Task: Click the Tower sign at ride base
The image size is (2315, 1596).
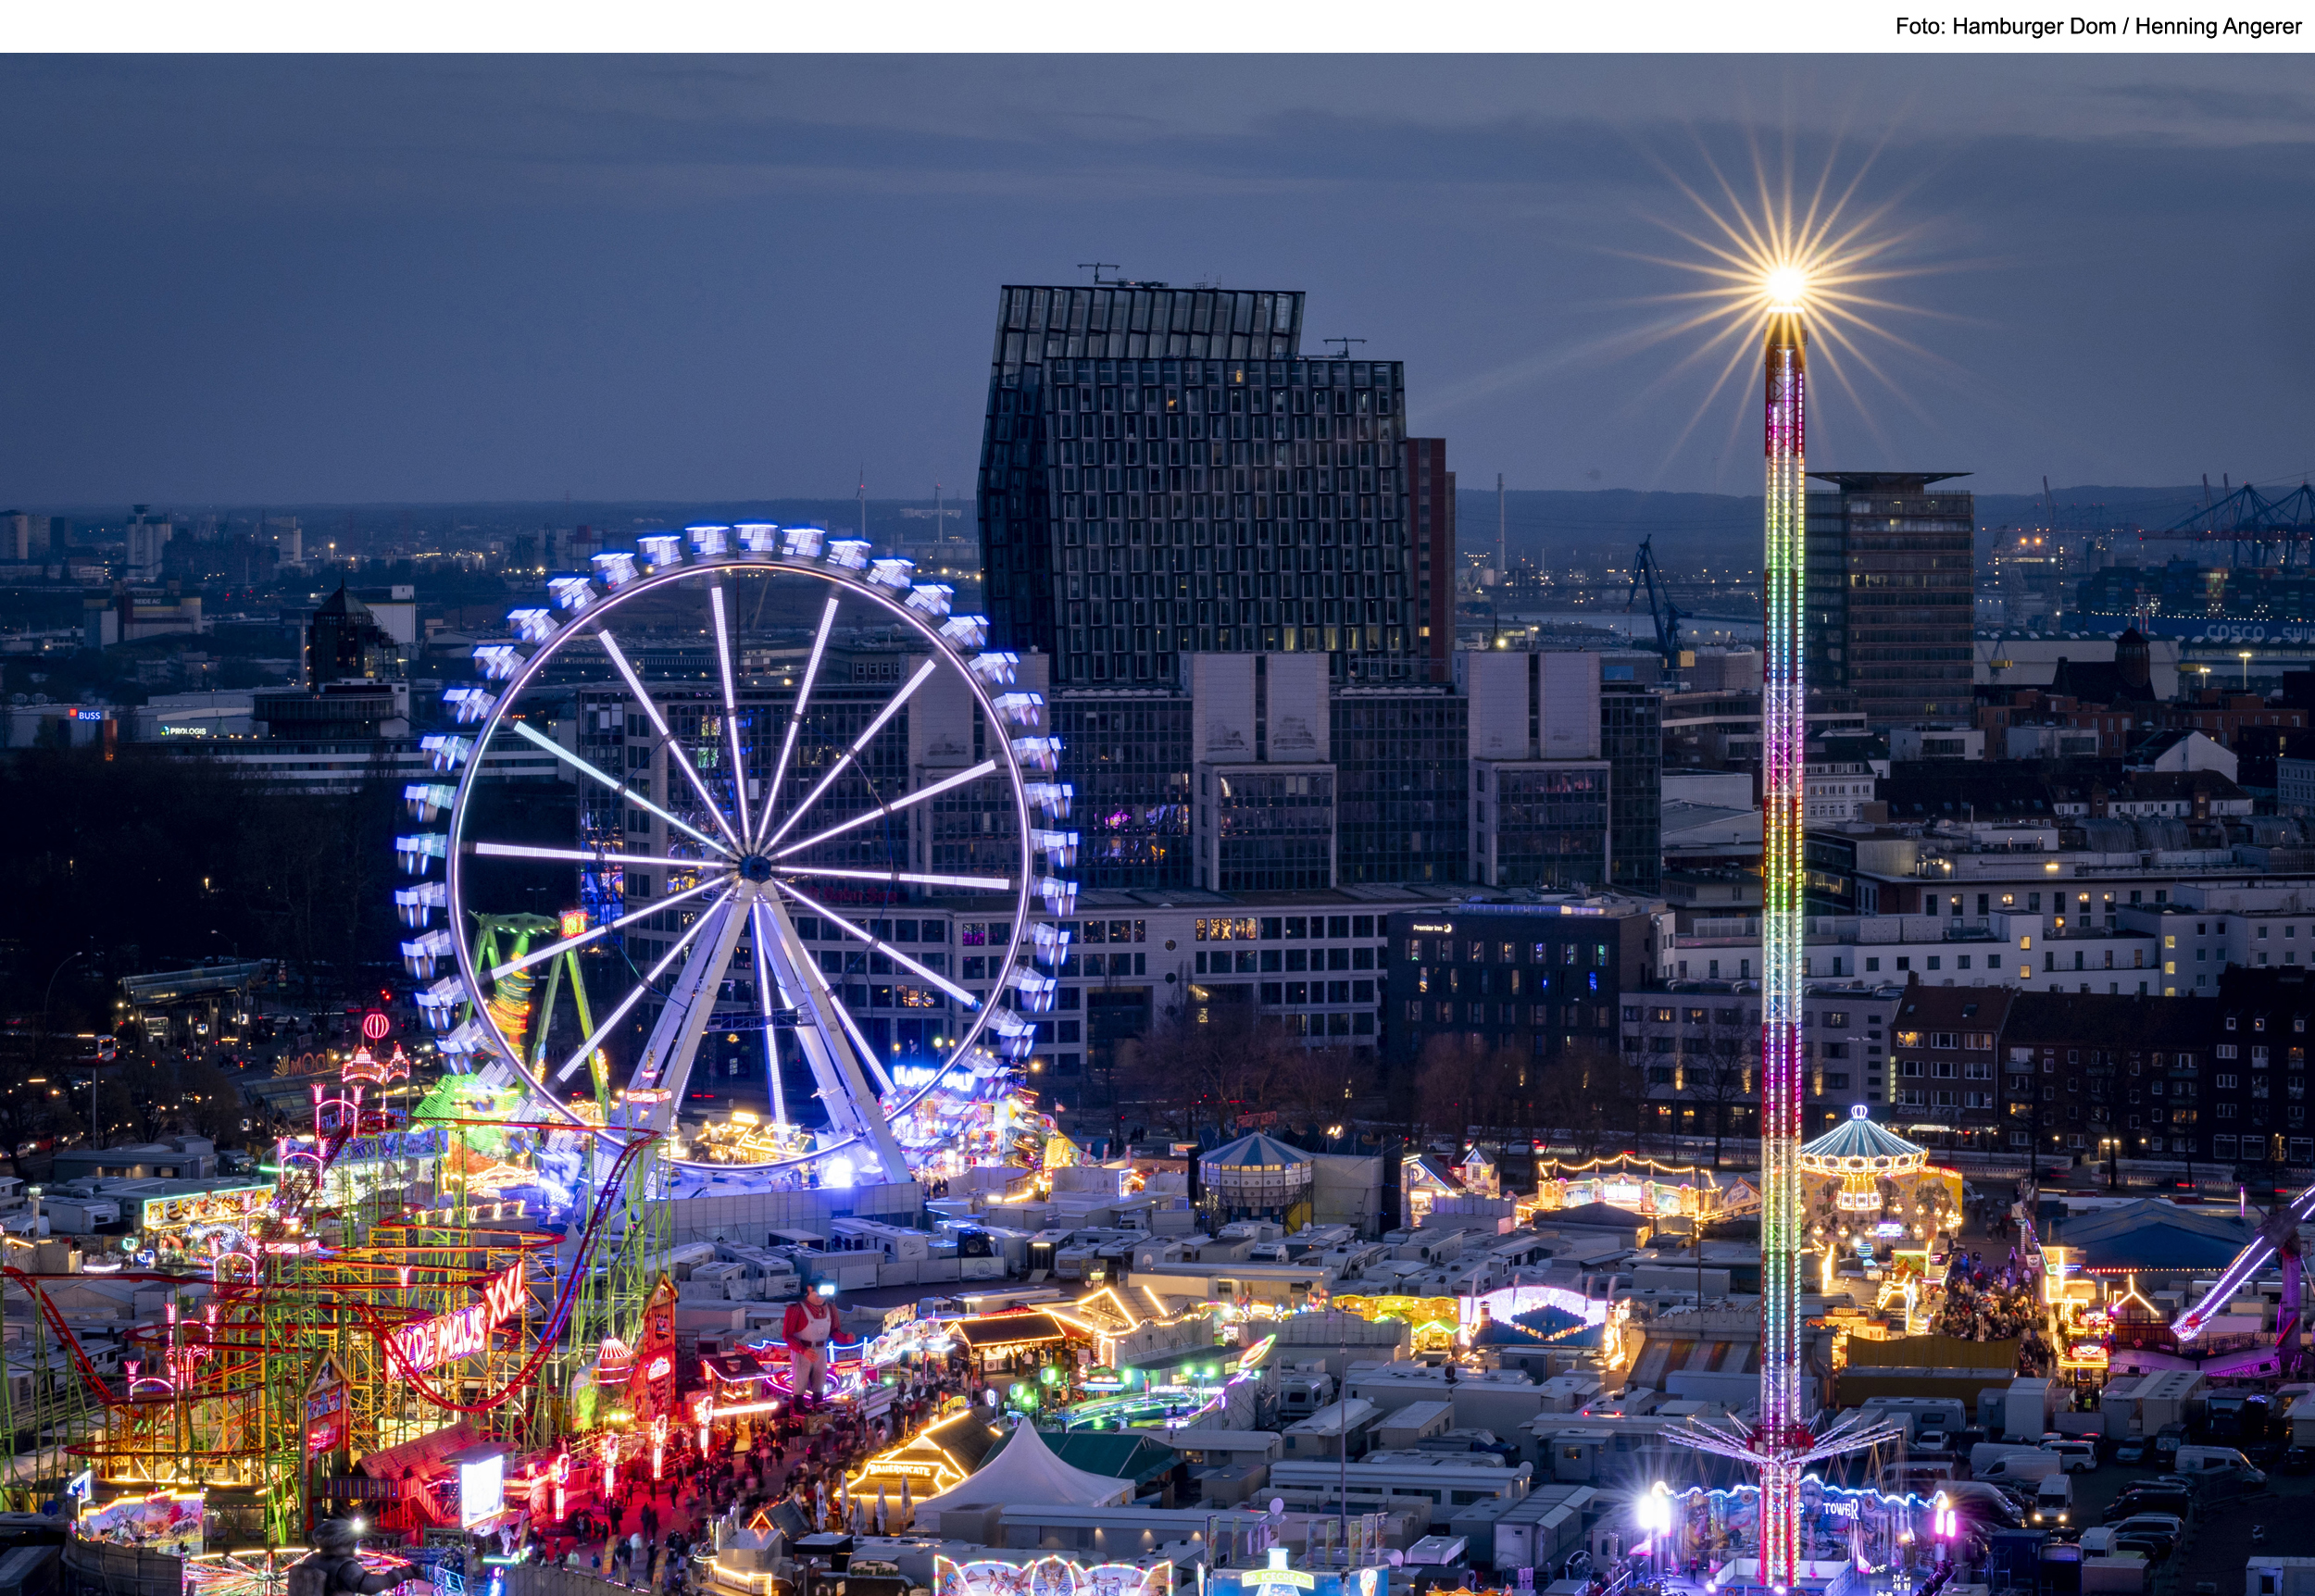Action: click(1840, 1510)
